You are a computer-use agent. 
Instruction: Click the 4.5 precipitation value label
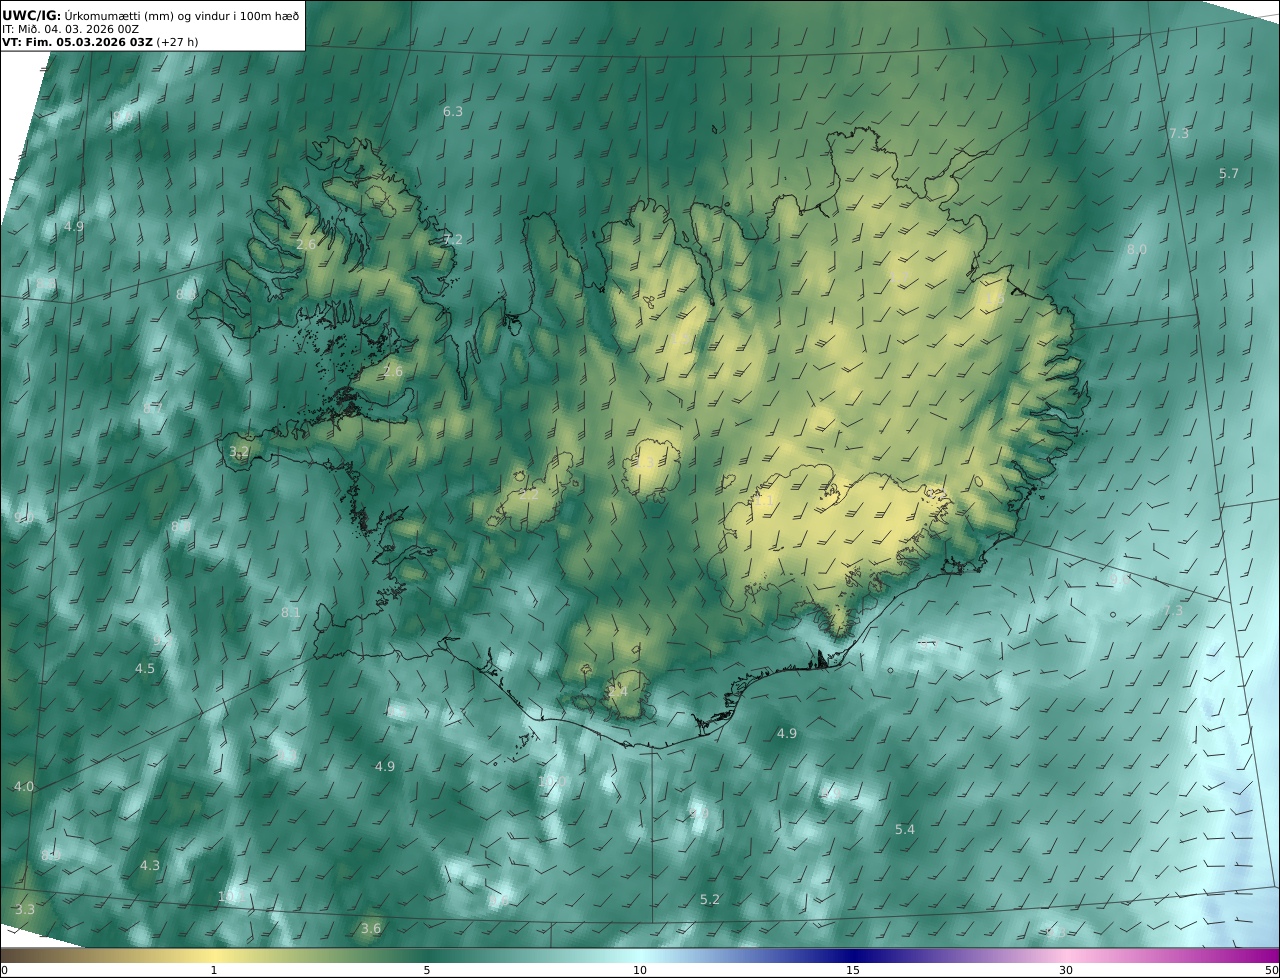point(145,668)
